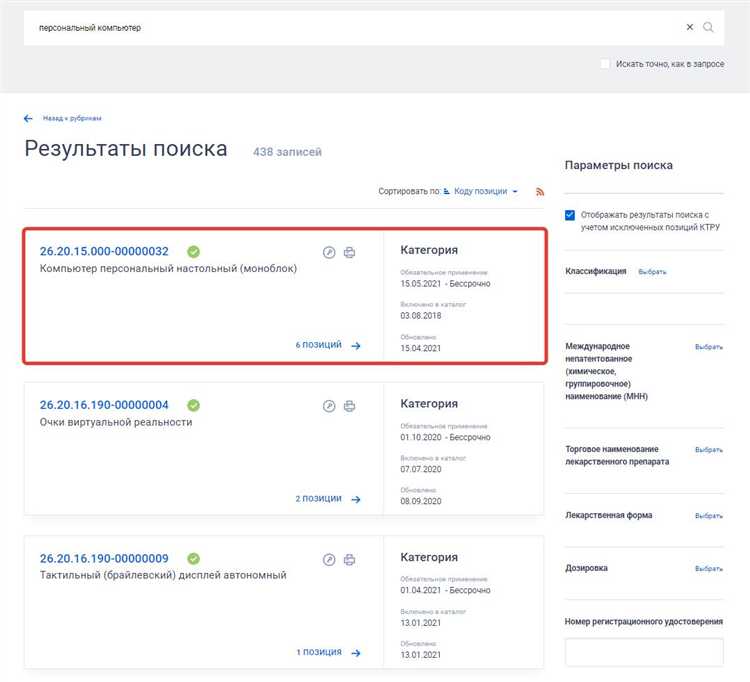The width and height of the screenshot is (750, 682).
Task: Click green check status icon for 26.20.15.000-00000032
Action: point(194,252)
